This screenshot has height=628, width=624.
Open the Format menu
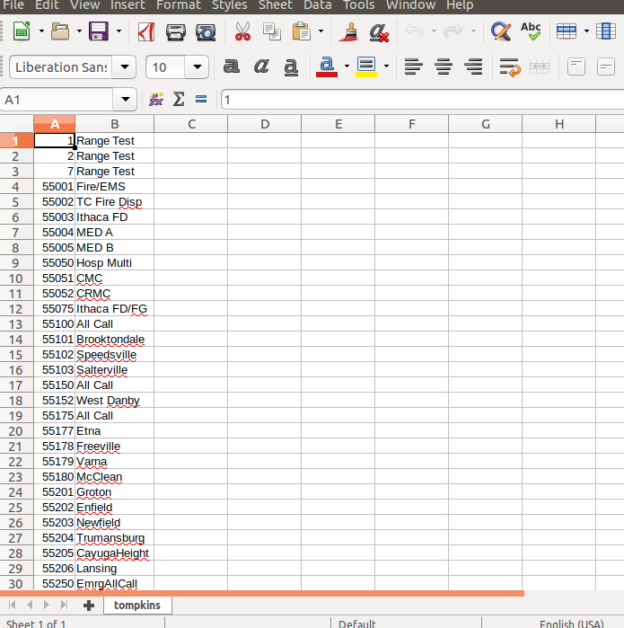pyautogui.click(x=178, y=5)
